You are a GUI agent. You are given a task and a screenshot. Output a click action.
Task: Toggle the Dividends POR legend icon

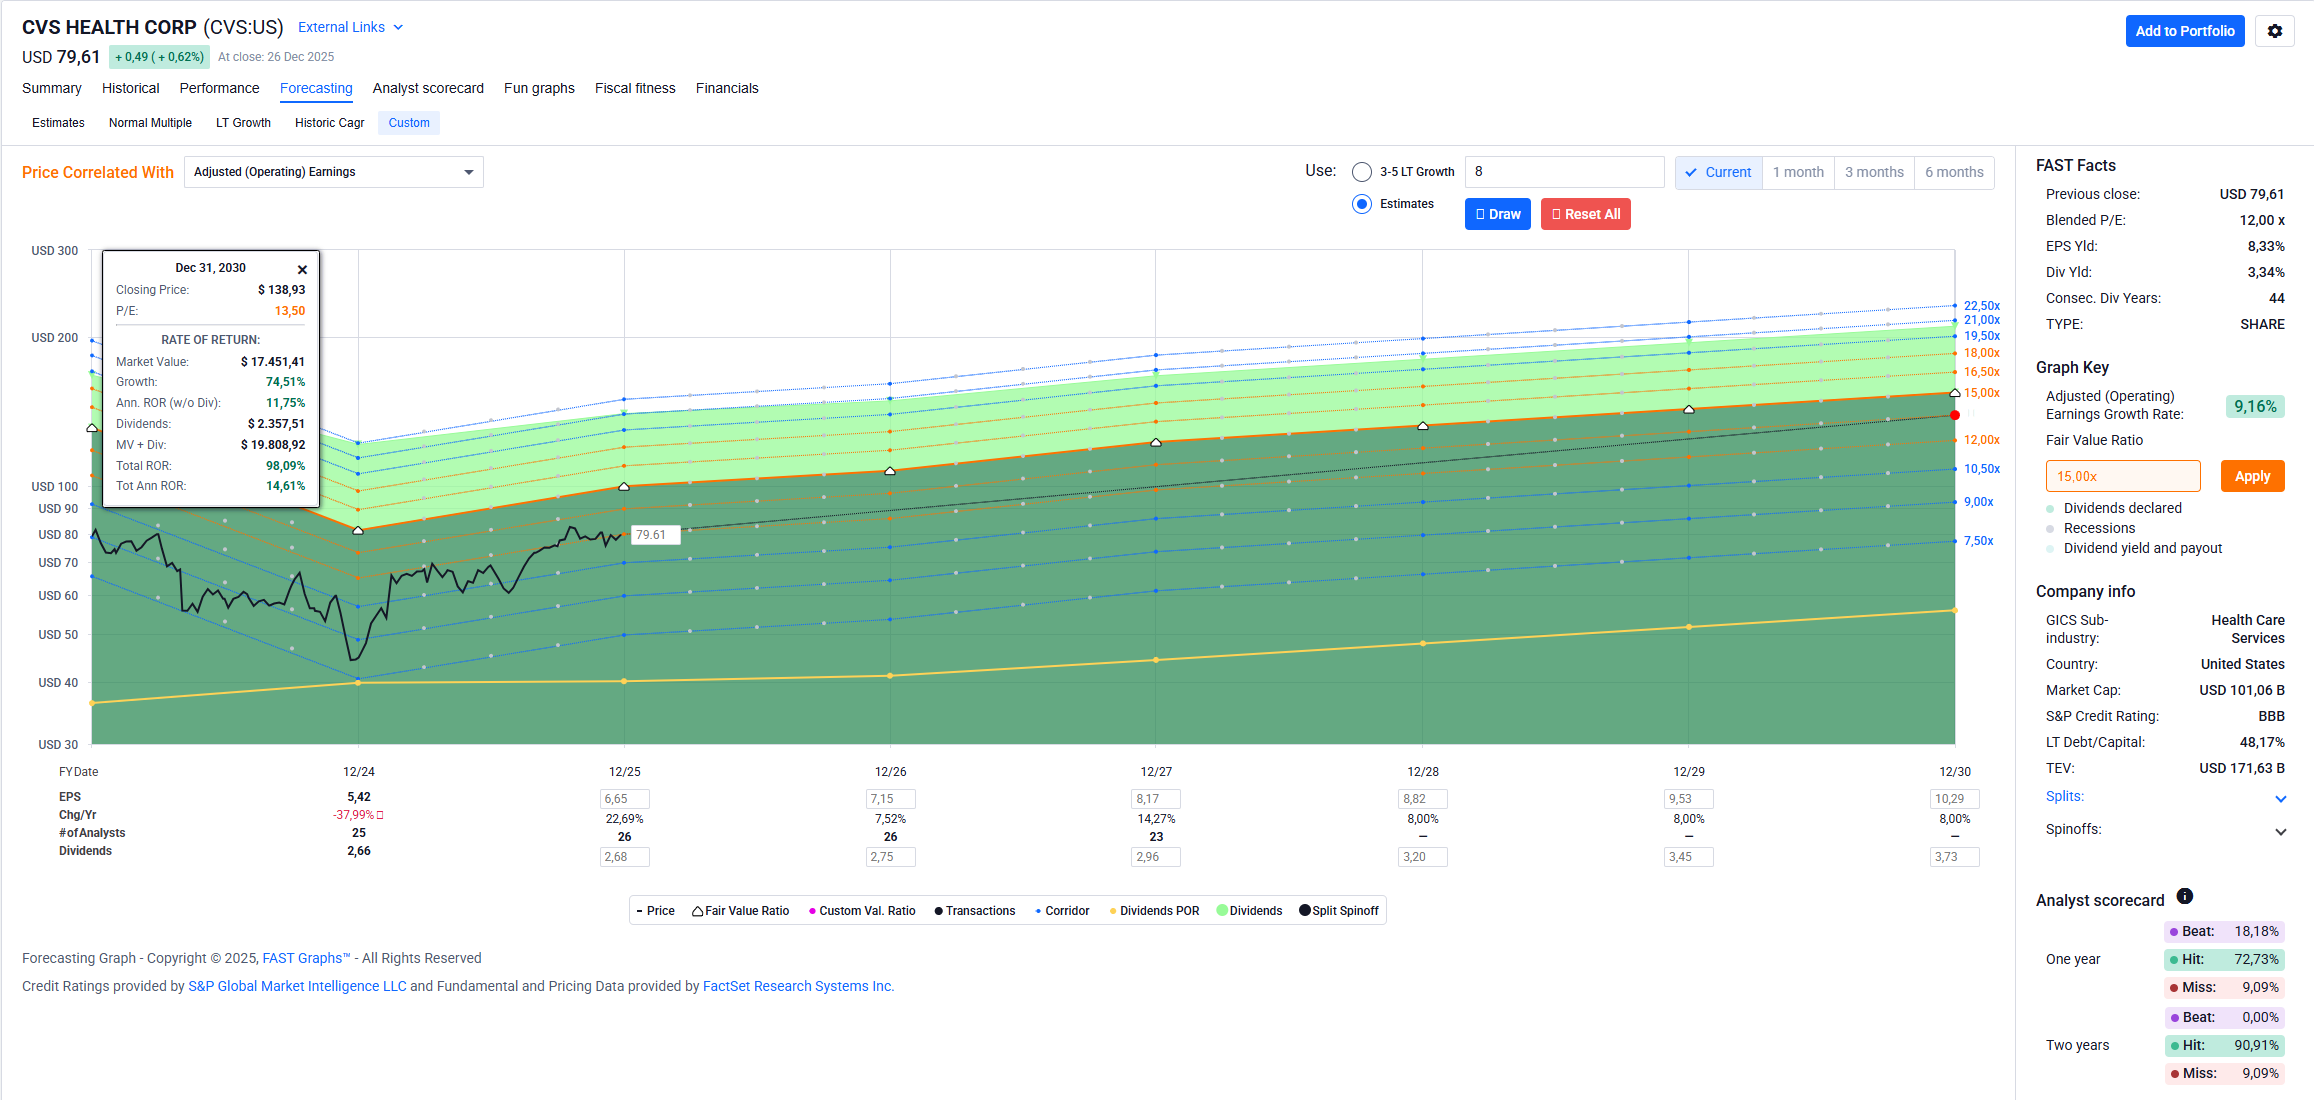coord(1113,911)
